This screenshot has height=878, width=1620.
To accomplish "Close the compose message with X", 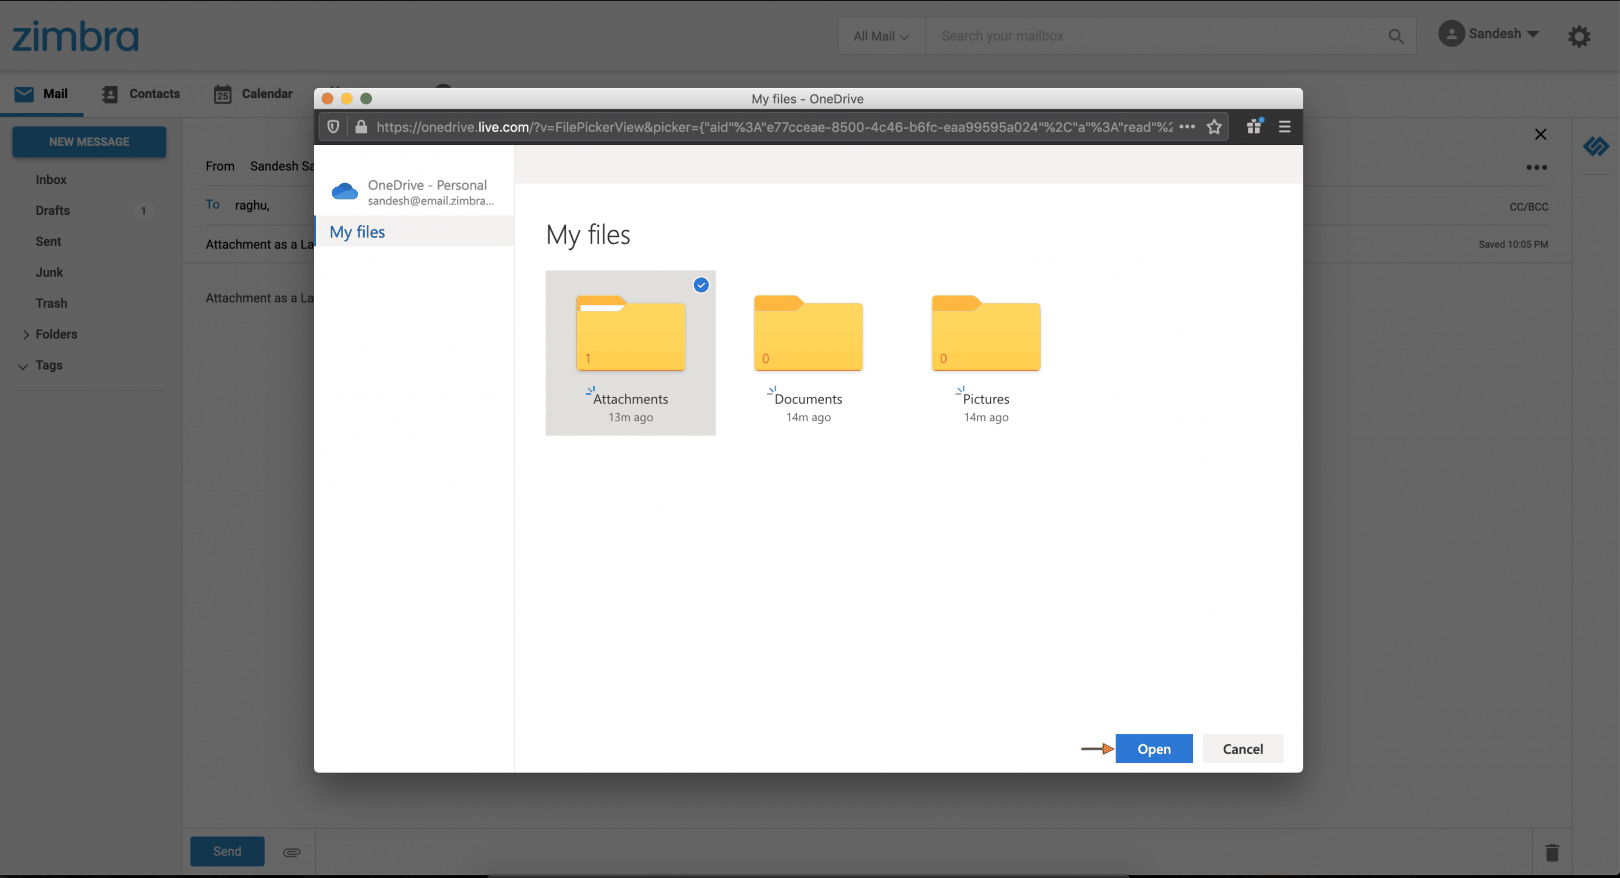I will pos(1540,134).
